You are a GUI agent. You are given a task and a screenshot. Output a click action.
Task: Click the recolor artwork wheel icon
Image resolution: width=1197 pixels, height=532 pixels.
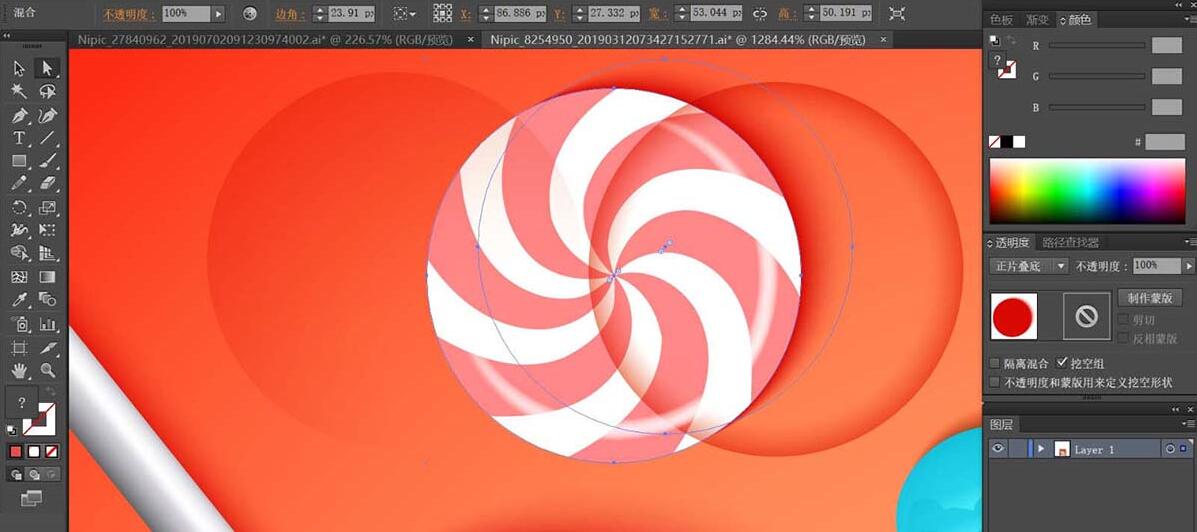pos(250,14)
